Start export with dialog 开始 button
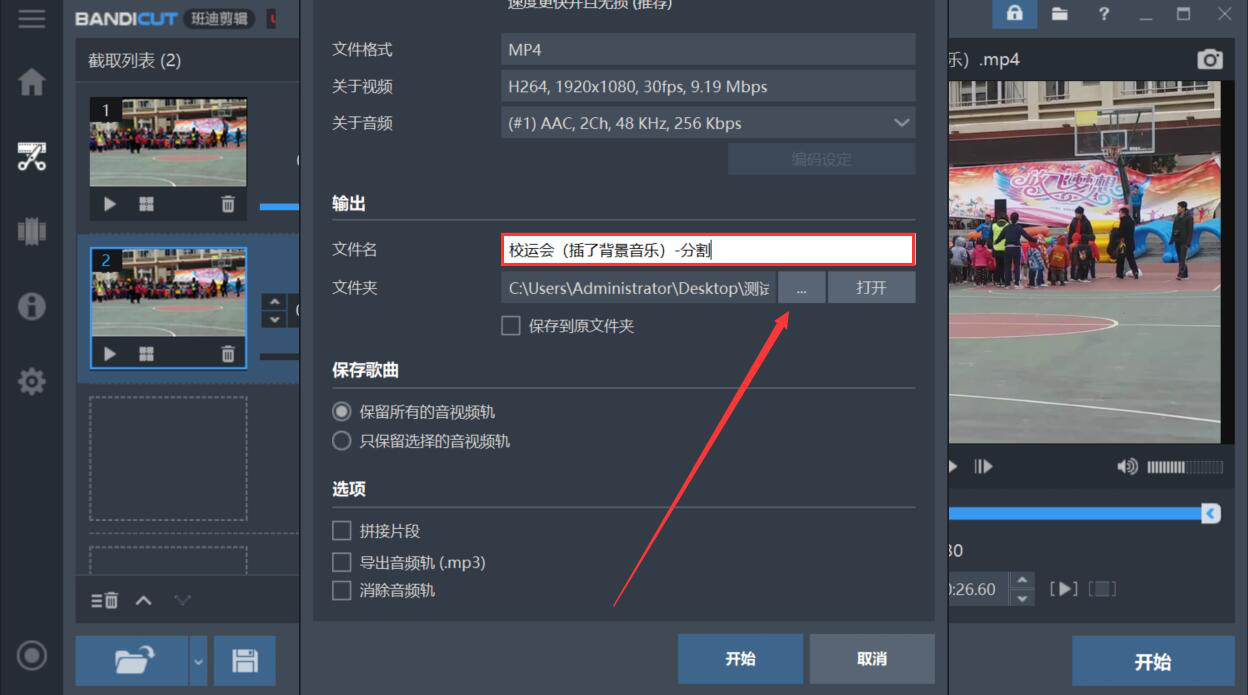Screen dimensions: 1248x695 pyautogui.click(x=740, y=659)
